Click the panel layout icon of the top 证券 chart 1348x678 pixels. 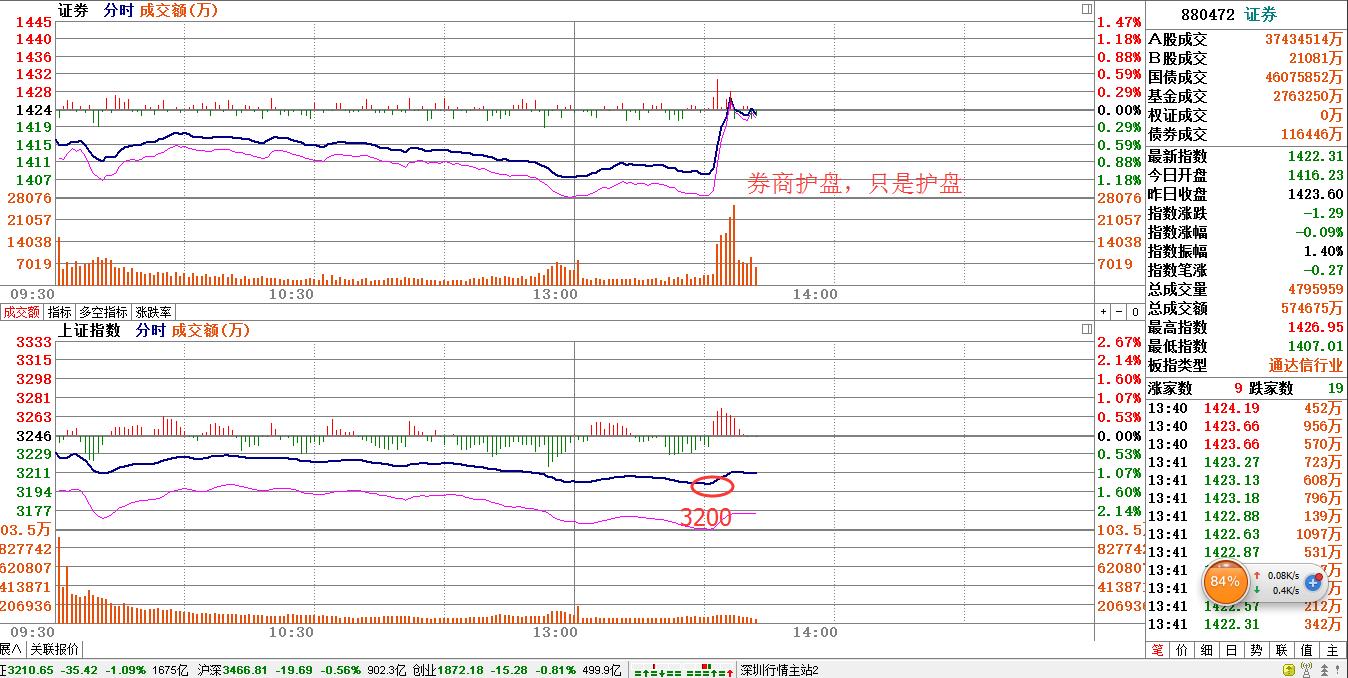(1087, 9)
